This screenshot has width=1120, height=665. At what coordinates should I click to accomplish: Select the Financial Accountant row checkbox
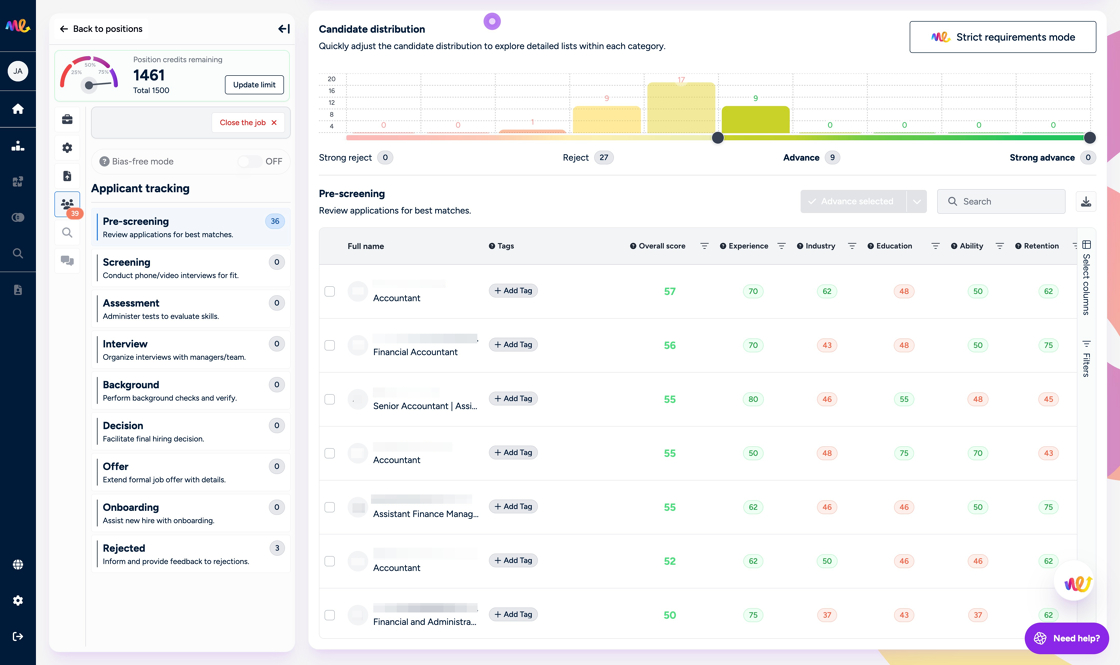(x=329, y=345)
